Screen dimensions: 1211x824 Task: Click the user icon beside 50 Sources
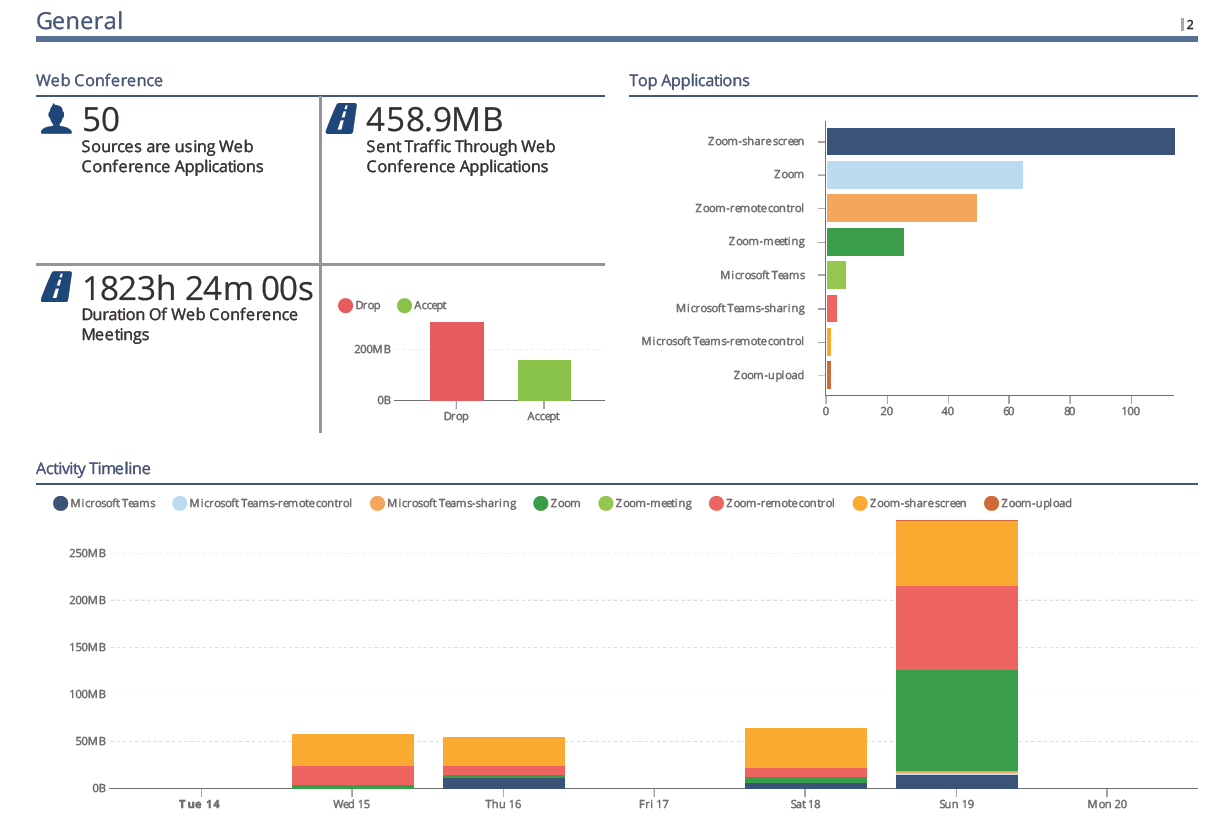56,119
